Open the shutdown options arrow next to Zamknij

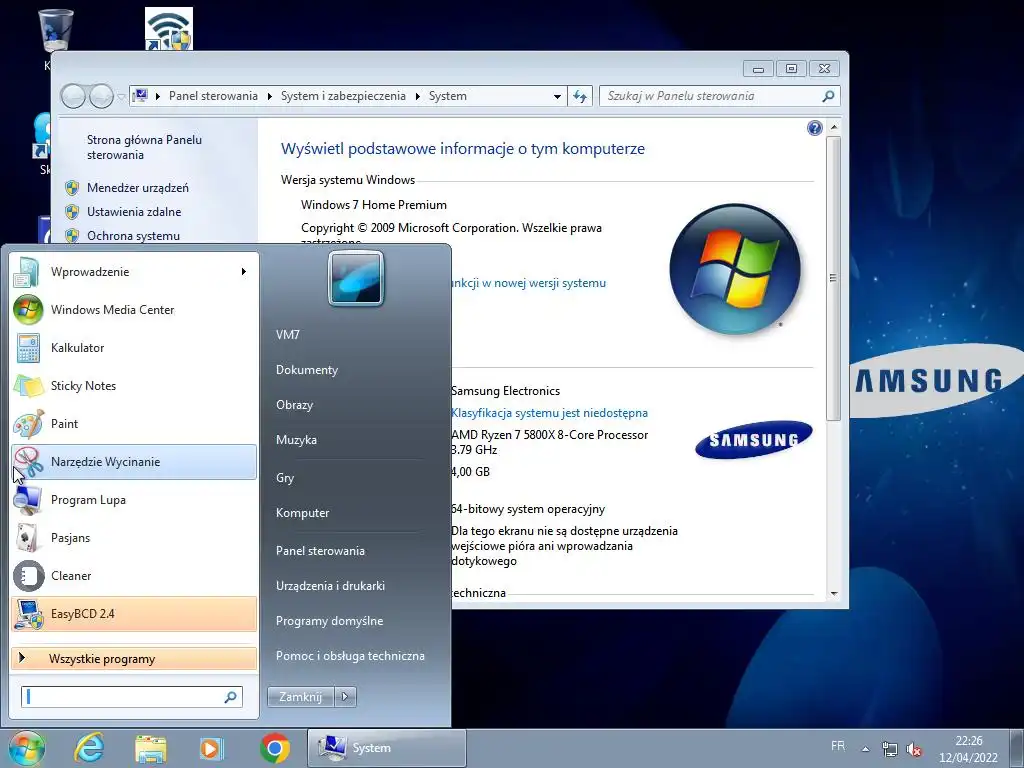345,697
